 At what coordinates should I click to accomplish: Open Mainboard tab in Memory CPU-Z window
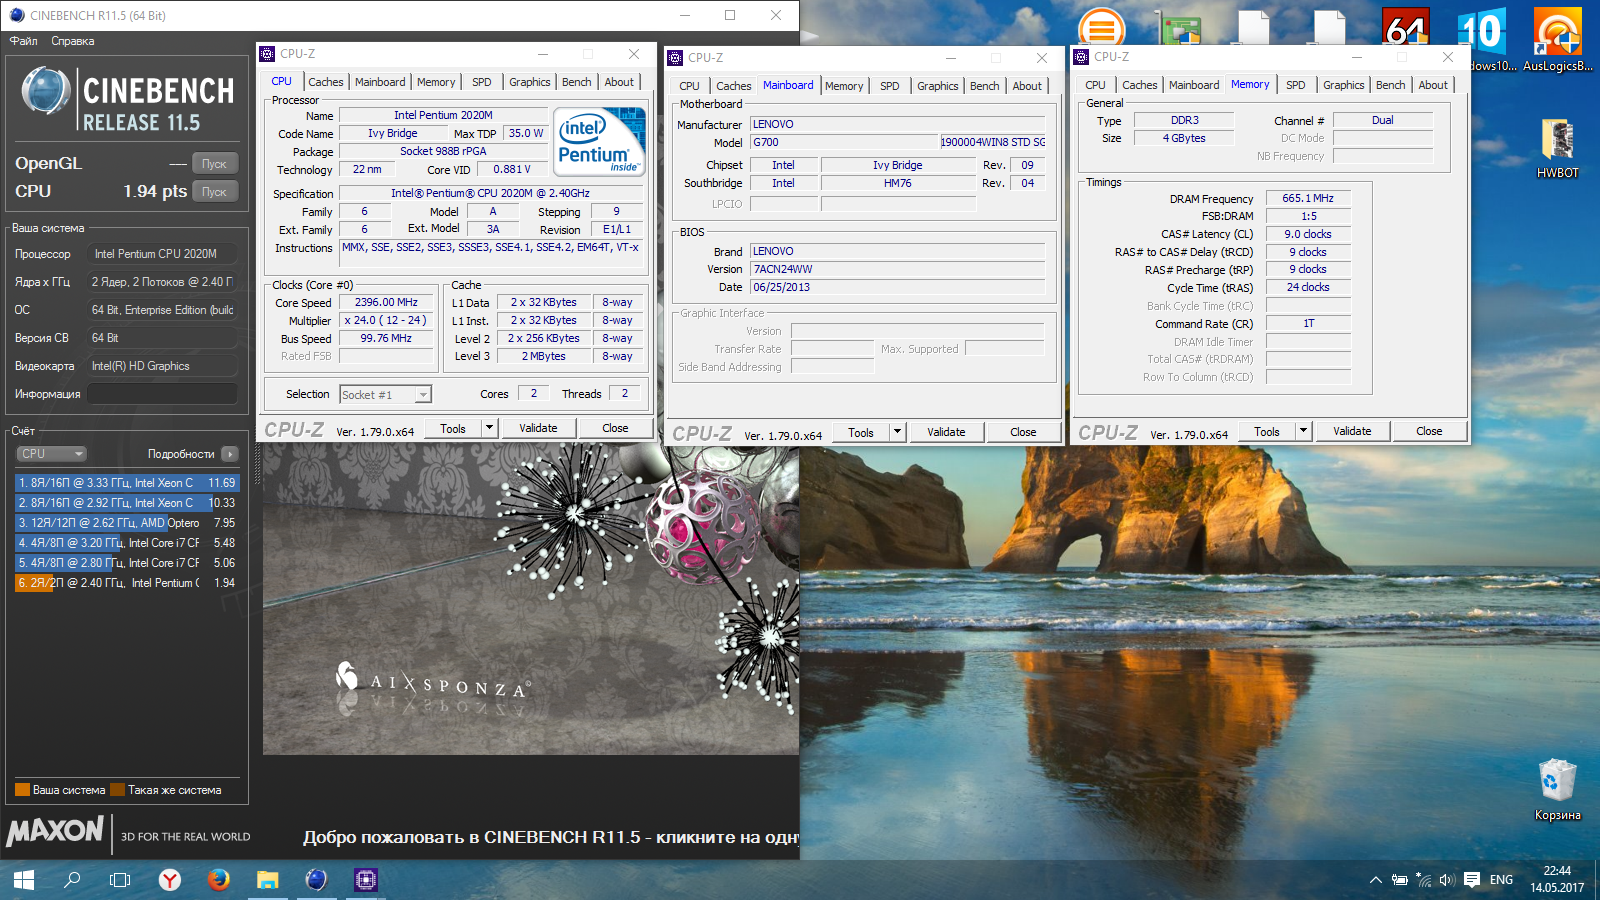1194,85
